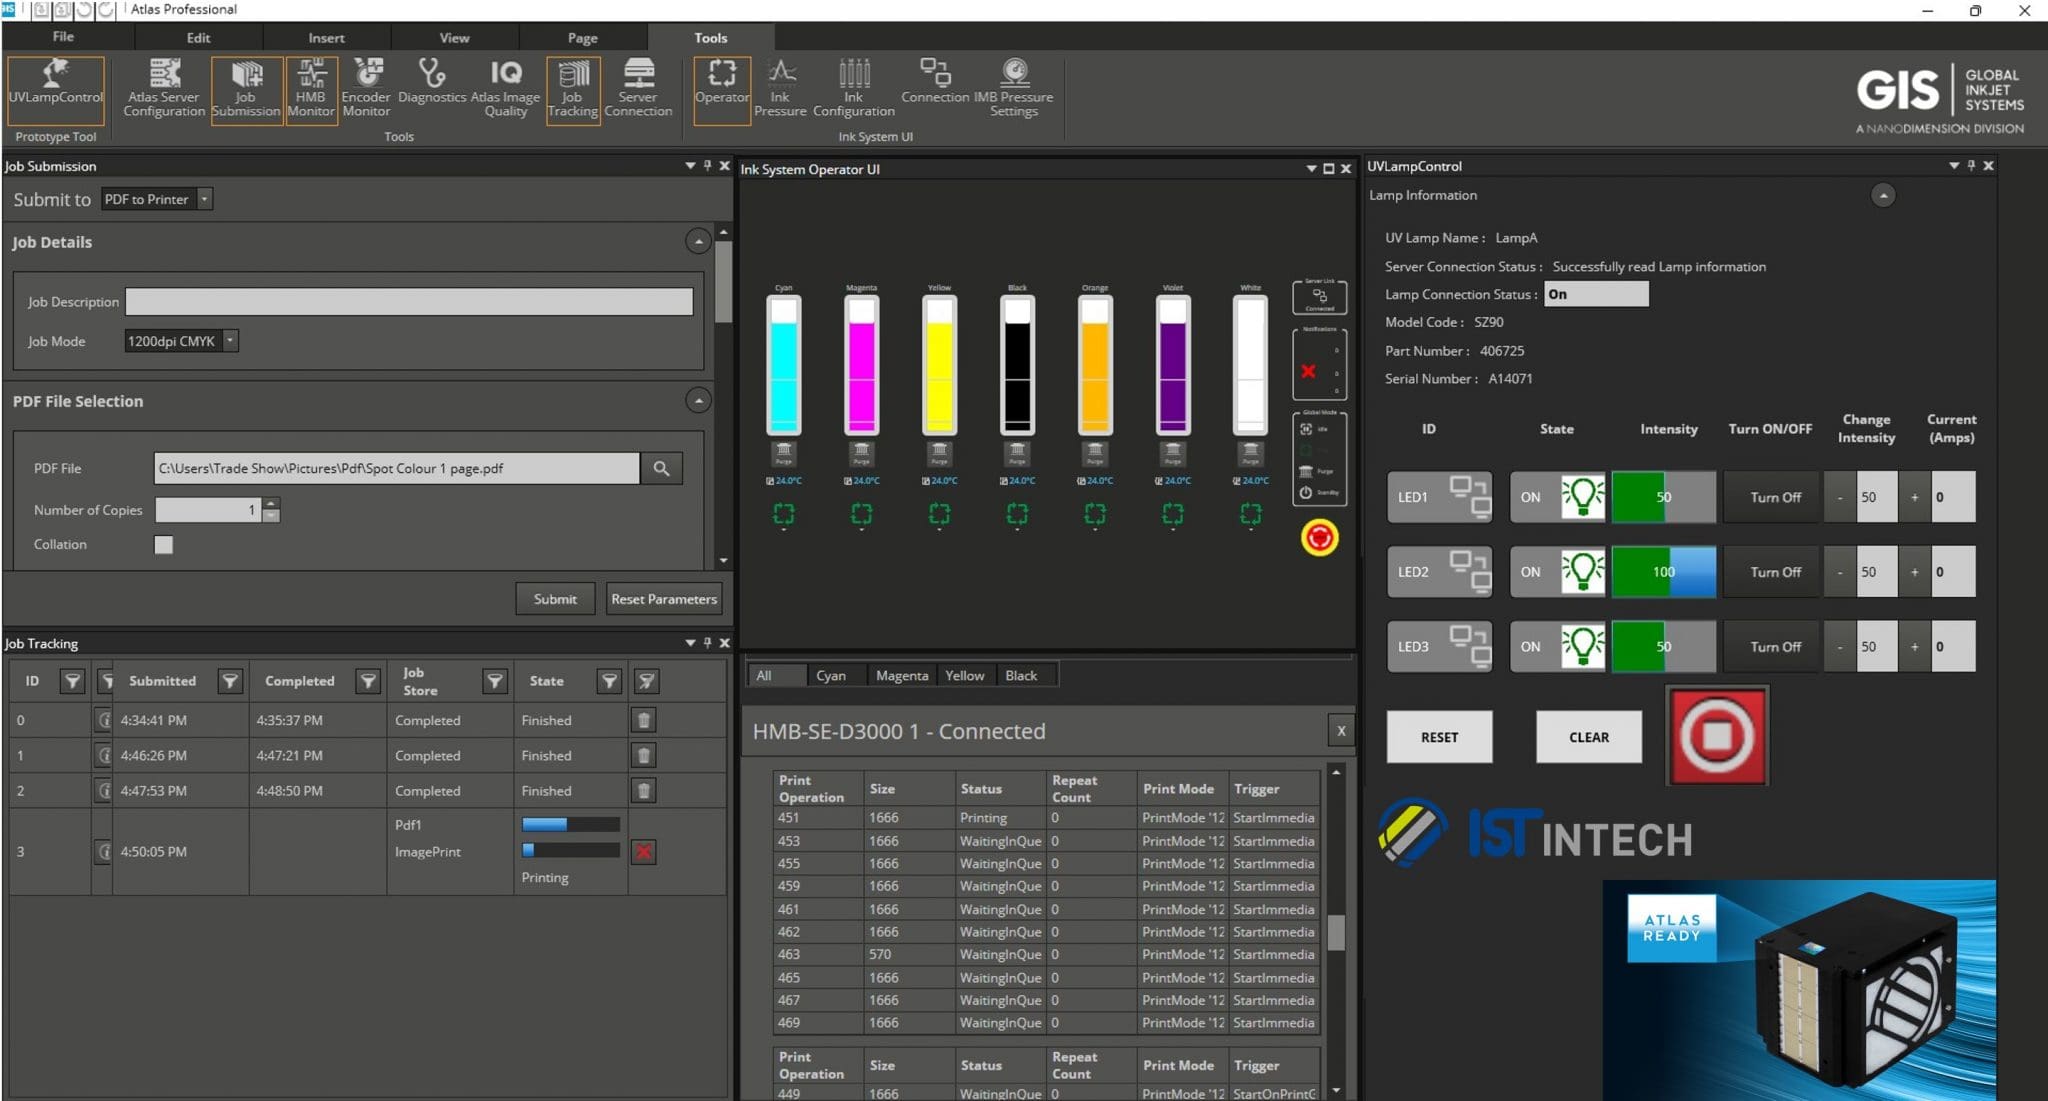
Task: Enable the Collation checkbox
Action: pyautogui.click(x=163, y=544)
